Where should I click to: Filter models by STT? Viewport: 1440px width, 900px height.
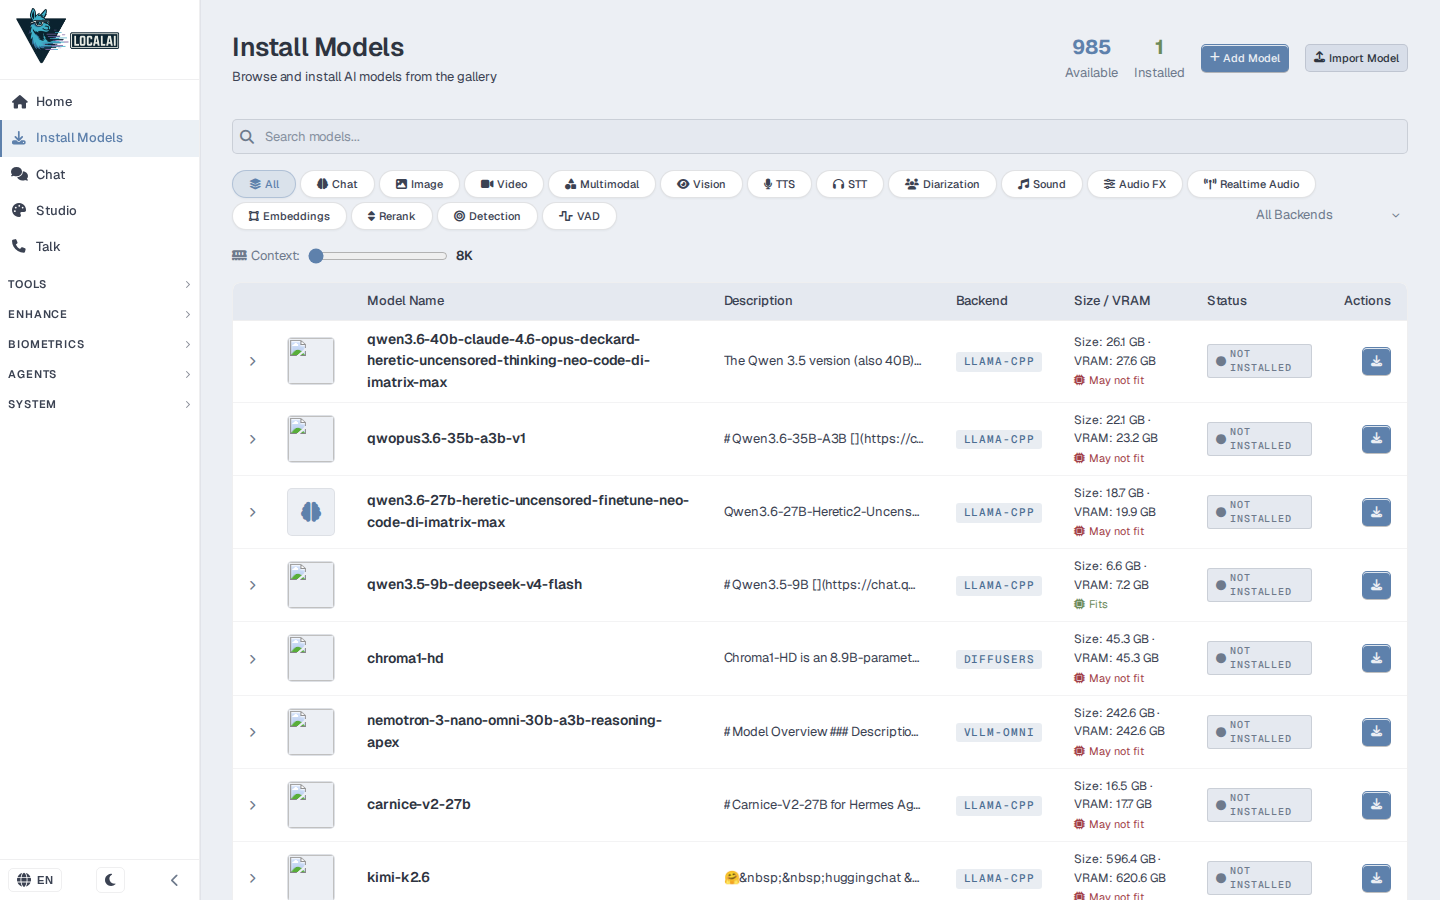tap(850, 184)
